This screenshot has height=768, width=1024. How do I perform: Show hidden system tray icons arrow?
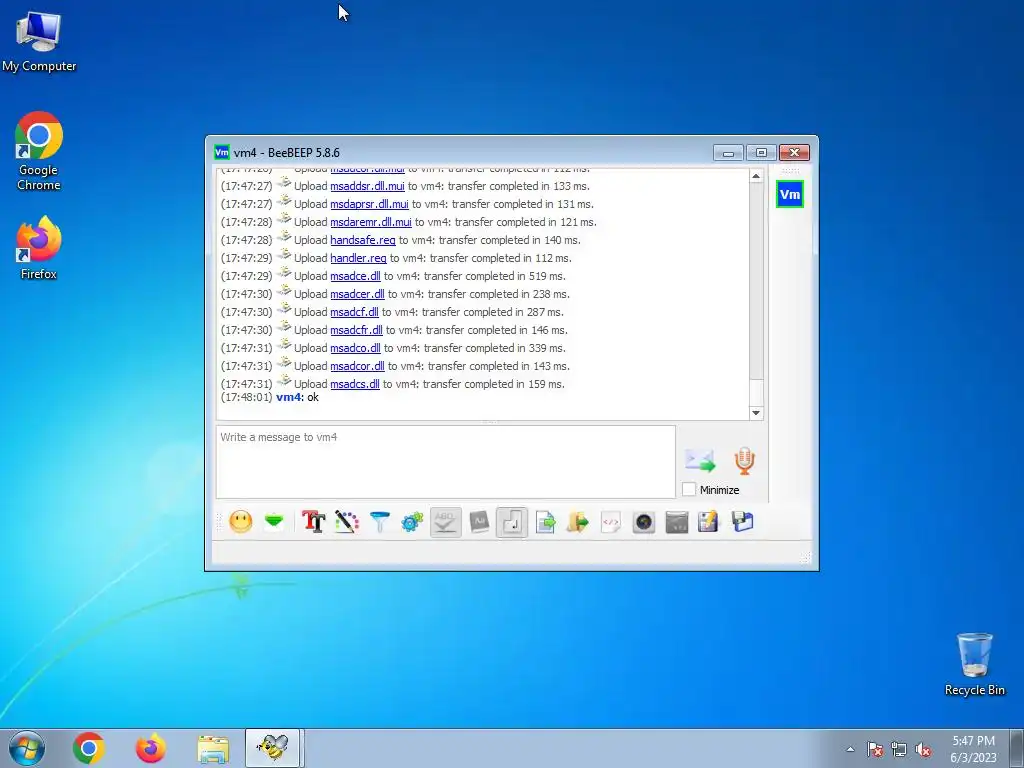pos(850,749)
